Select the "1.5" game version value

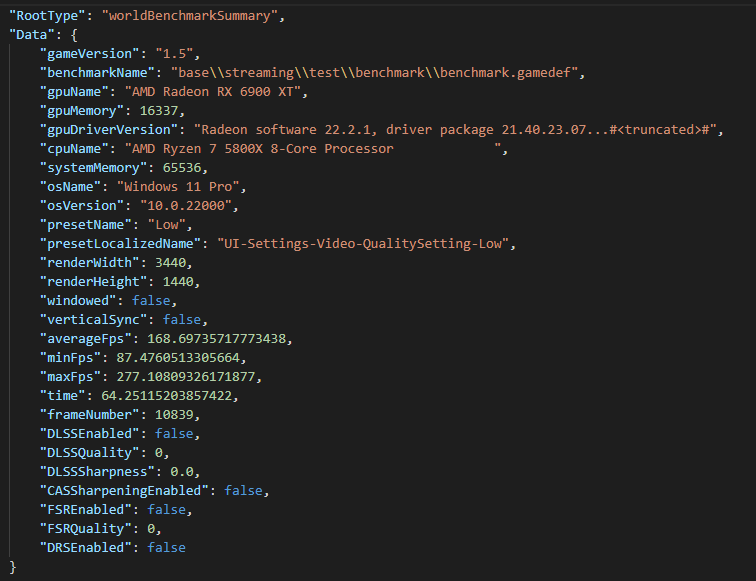tap(175, 54)
